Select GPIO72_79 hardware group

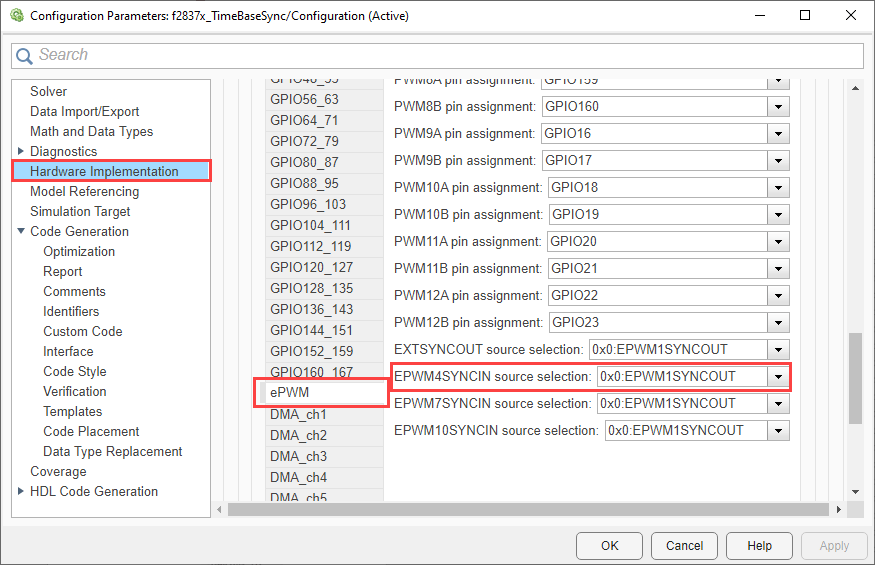pos(324,141)
